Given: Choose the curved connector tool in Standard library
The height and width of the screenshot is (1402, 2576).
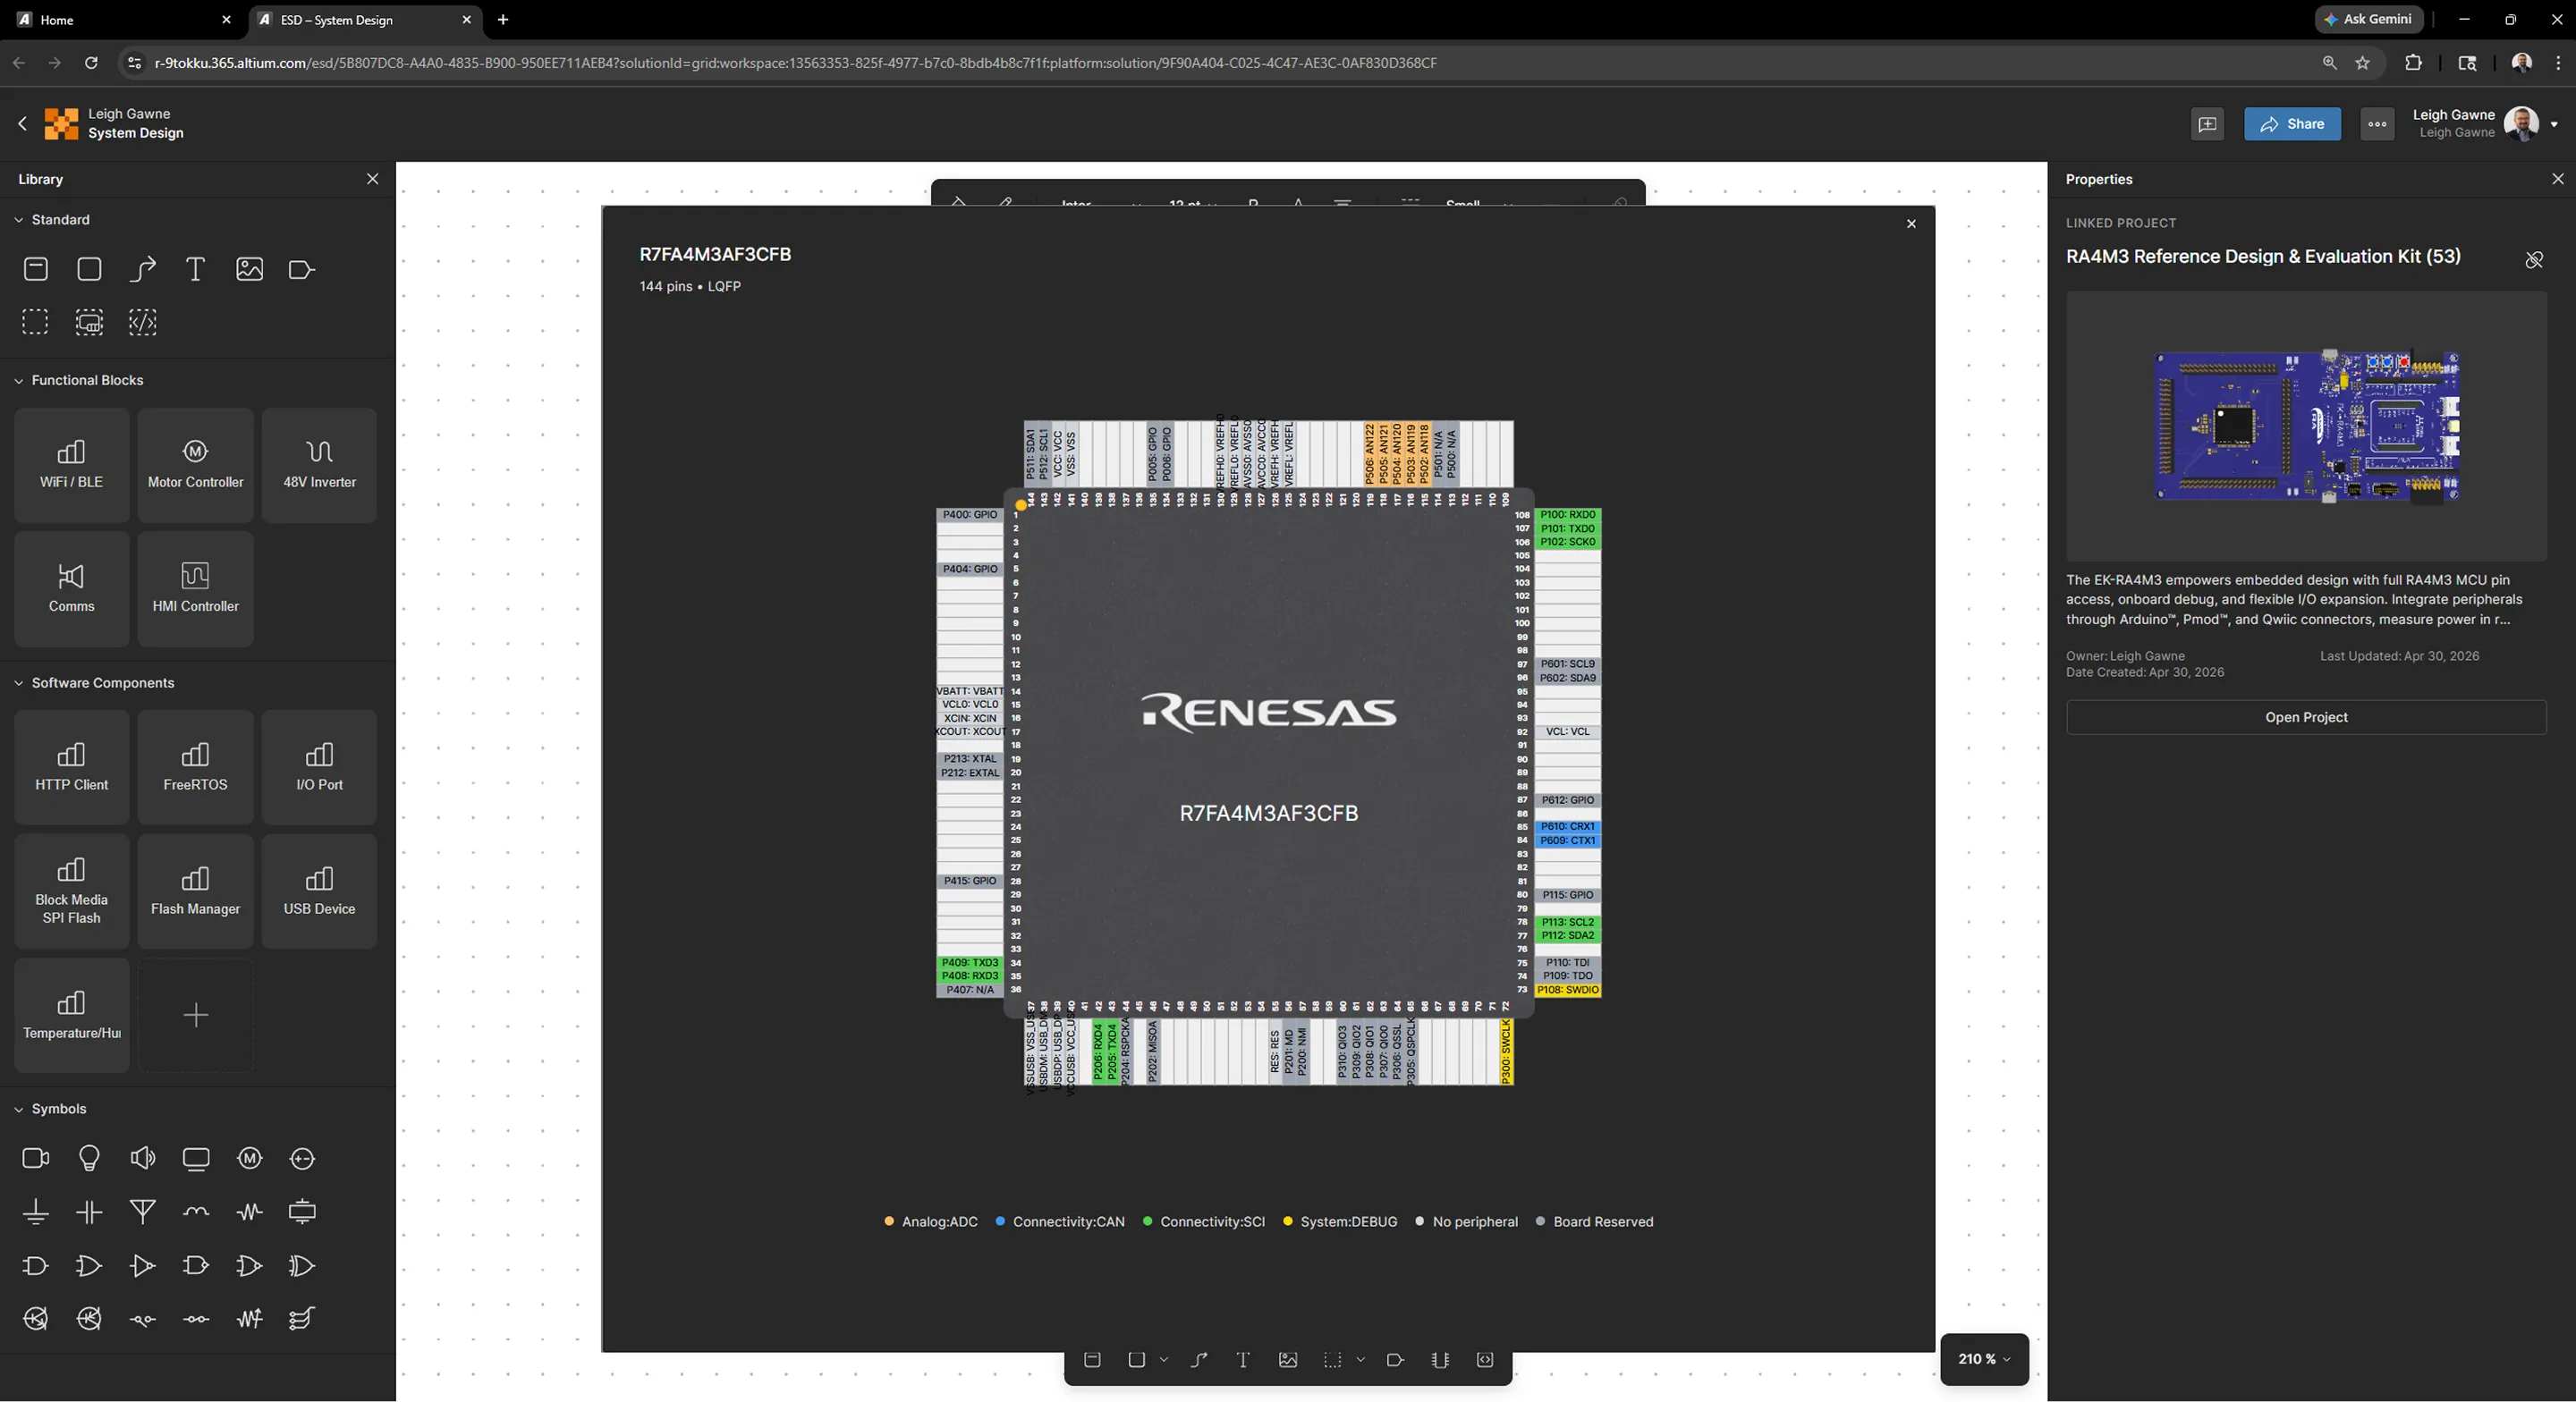Looking at the screenshot, I should (x=143, y=269).
